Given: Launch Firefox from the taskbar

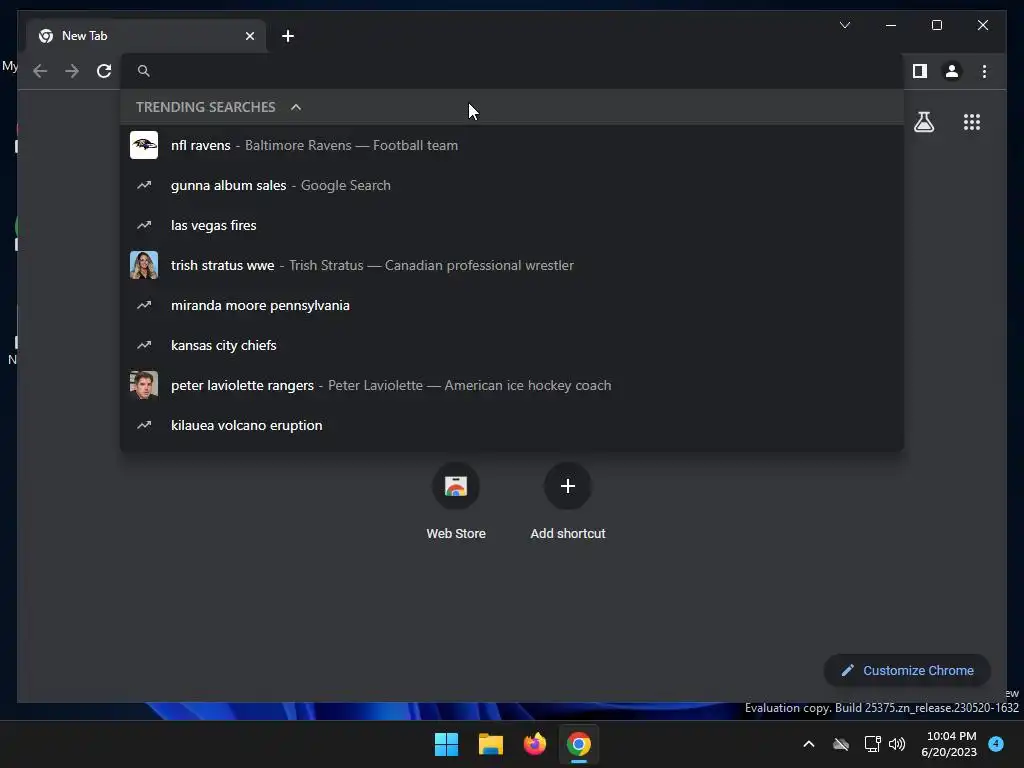Looking at the screenshot, I should click(x=534, y=744).
